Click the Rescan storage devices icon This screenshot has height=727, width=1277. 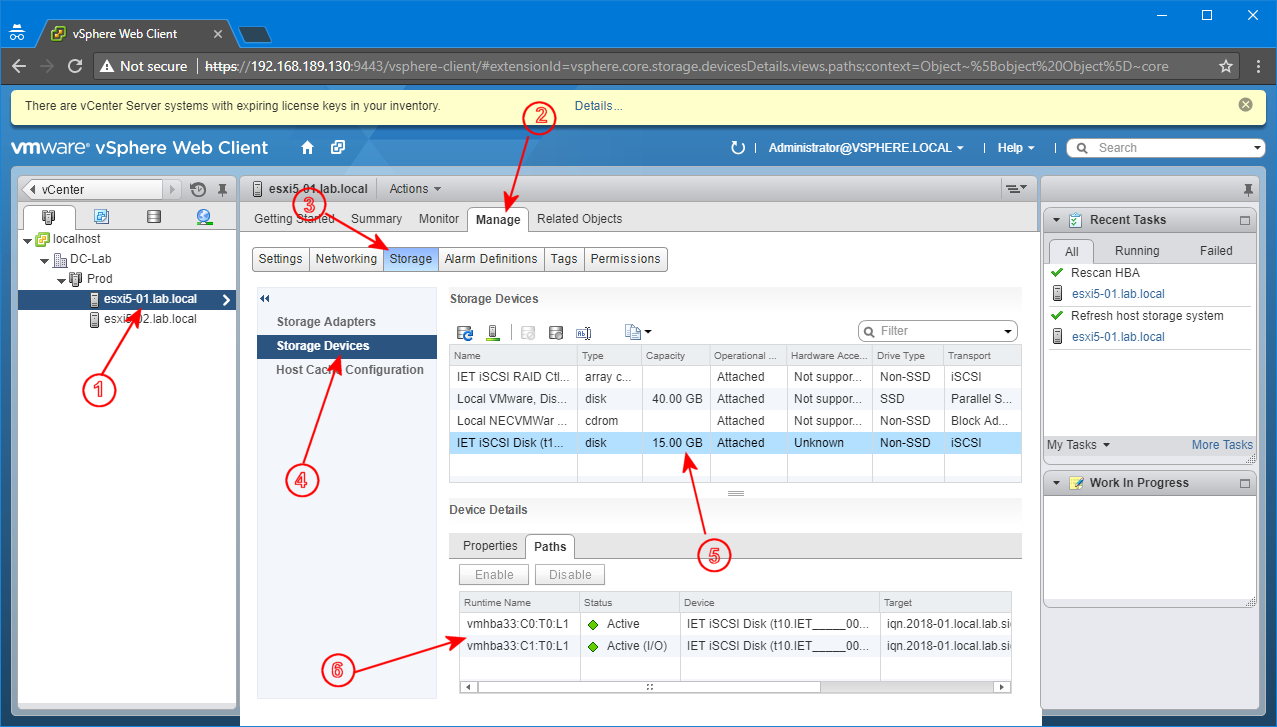click(465, 331)
